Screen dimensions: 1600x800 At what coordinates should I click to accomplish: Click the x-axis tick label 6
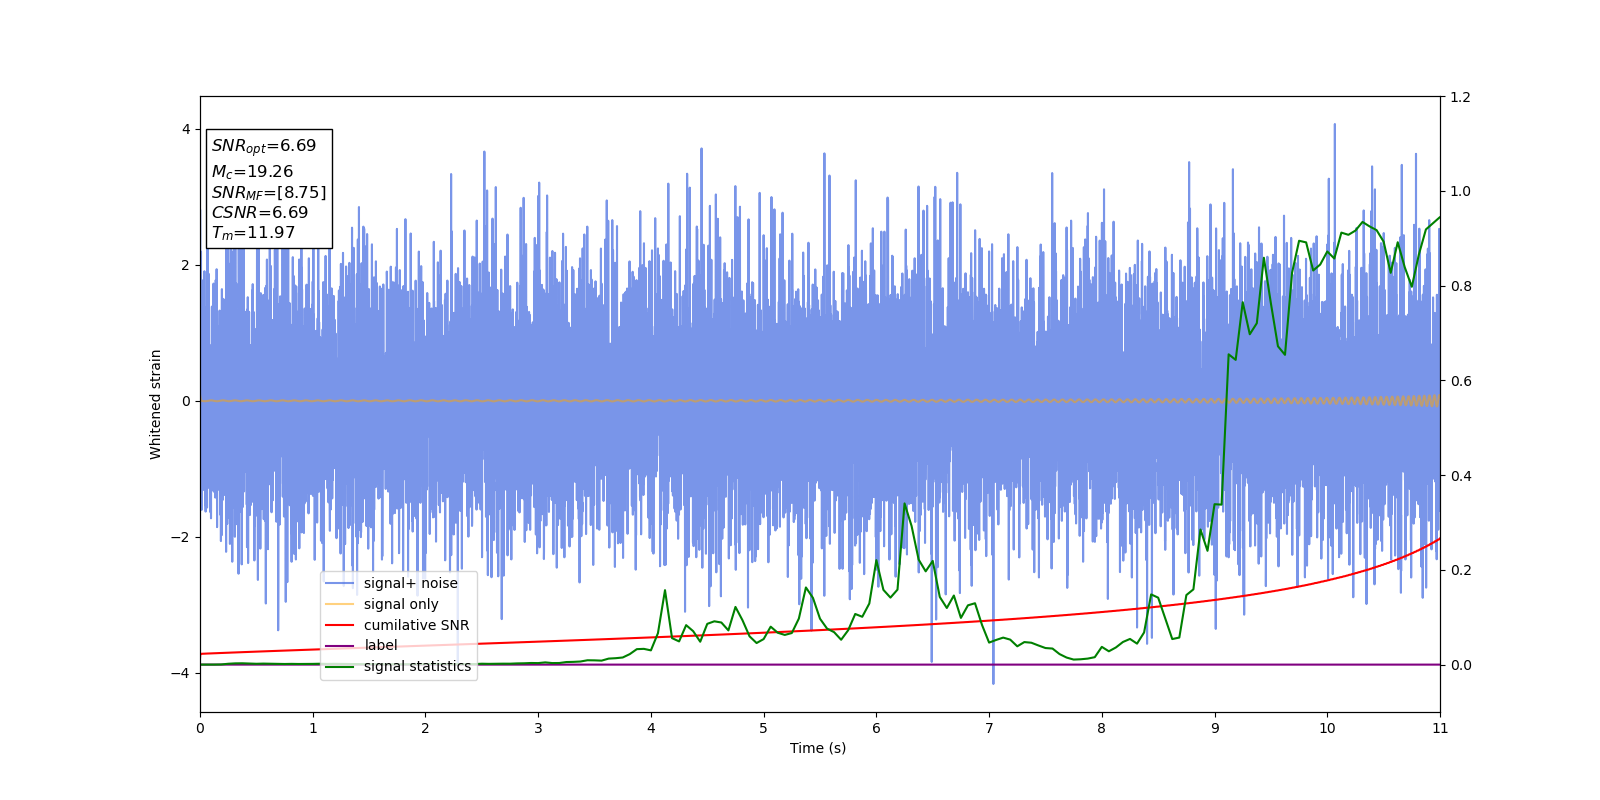[x=876, y=728]
